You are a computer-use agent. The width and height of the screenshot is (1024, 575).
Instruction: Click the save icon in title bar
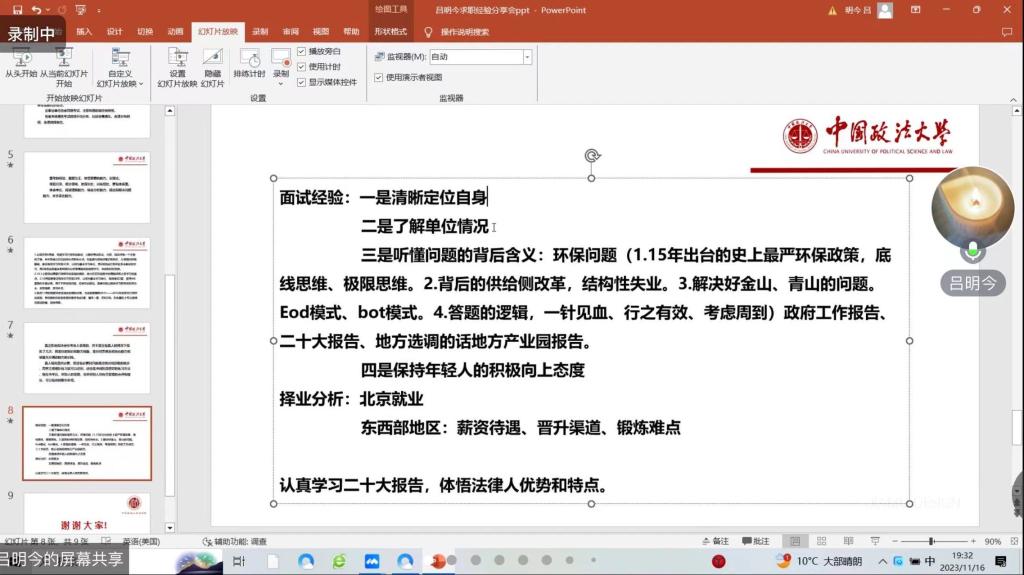(17, 10)
